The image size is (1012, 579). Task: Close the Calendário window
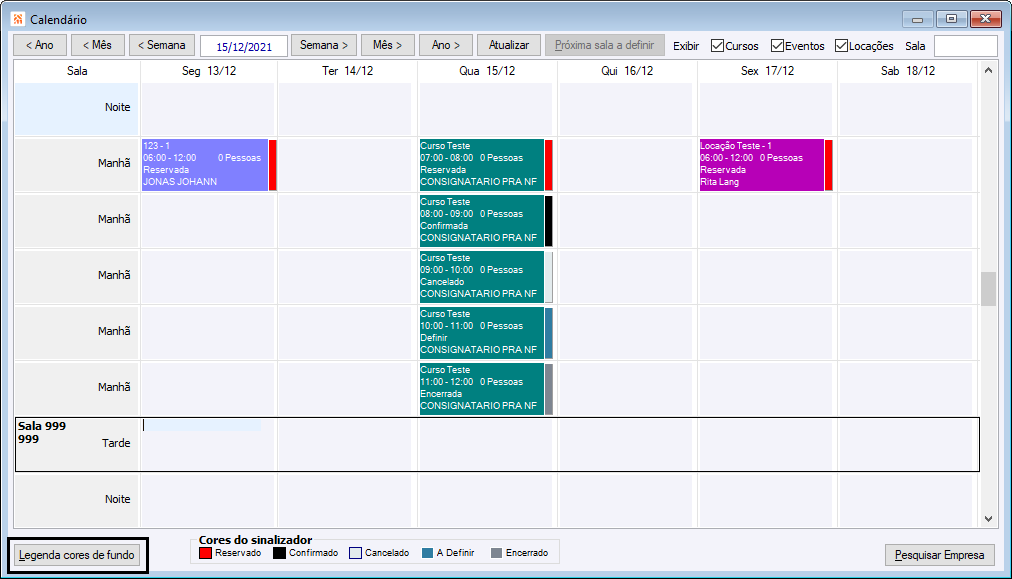[x=986, y=19]
